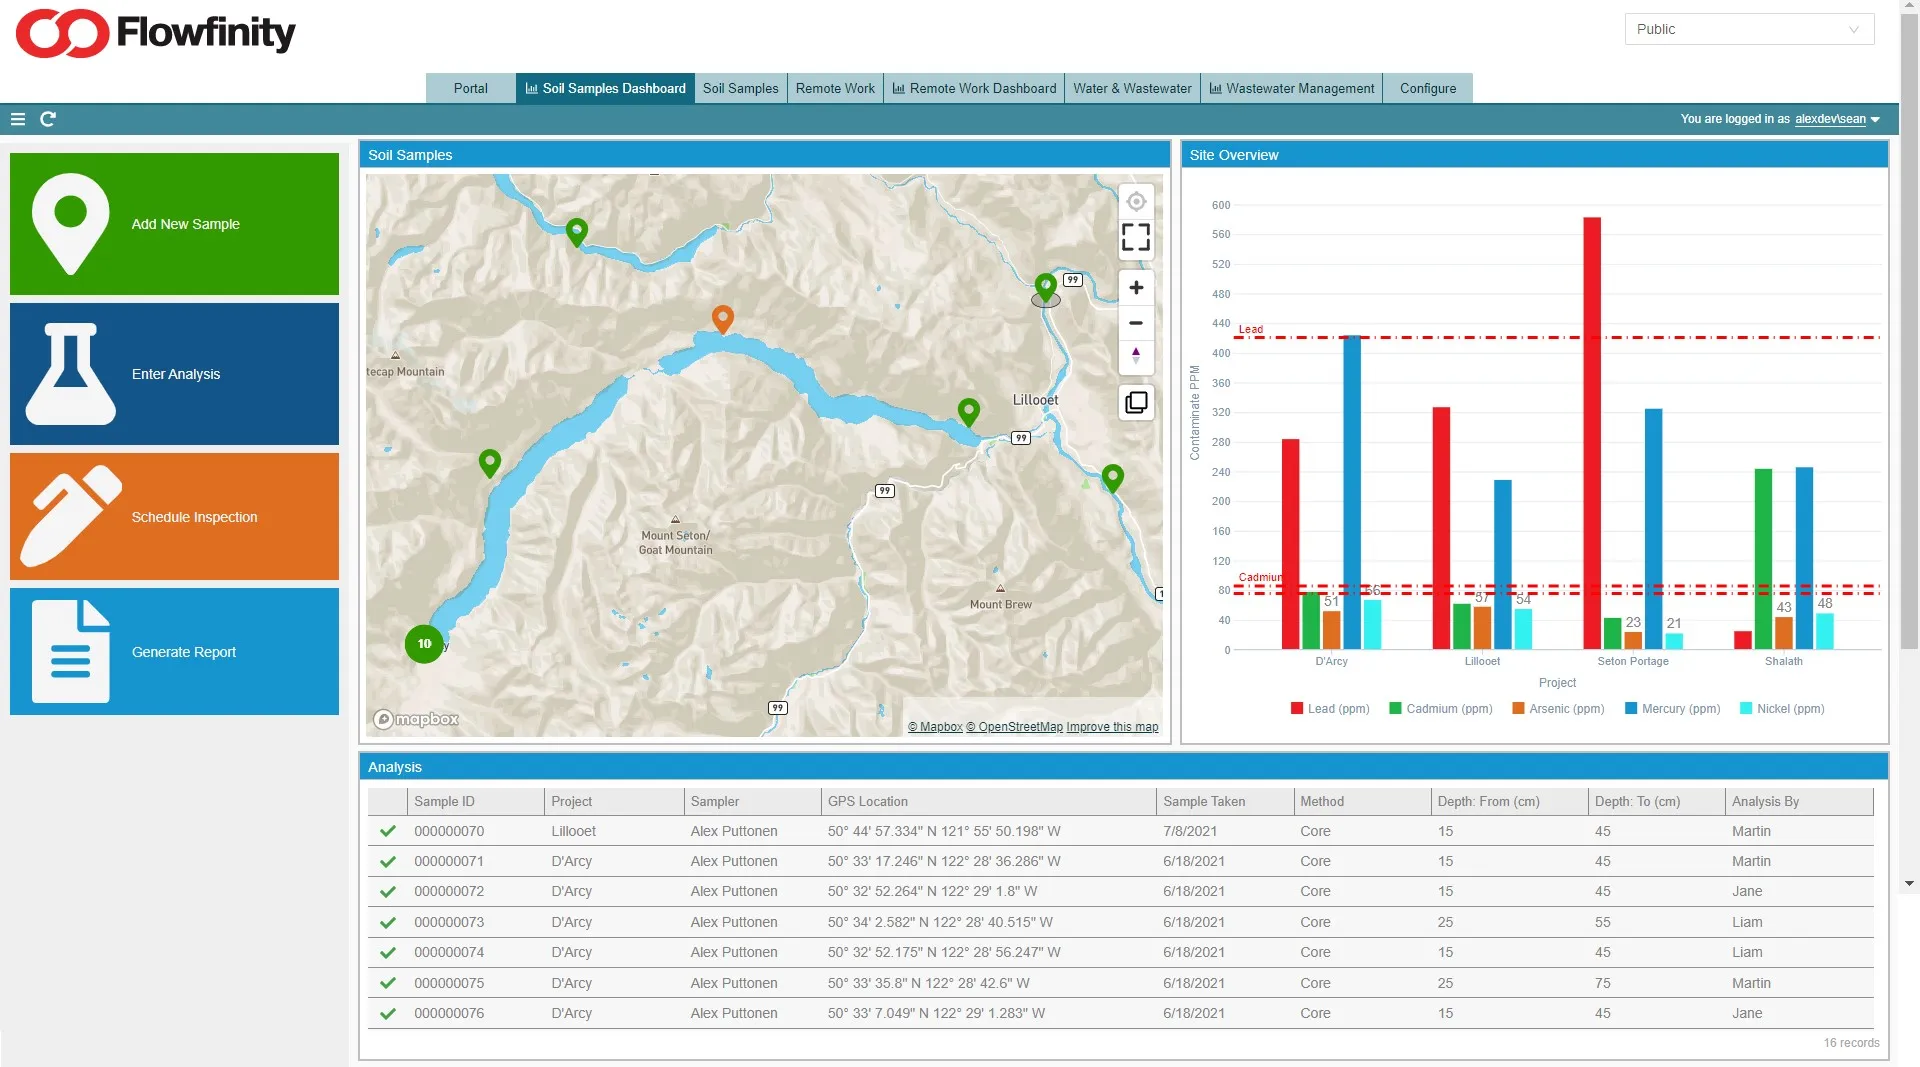This screenshot has height=1067, width=1920.
Task: Open the Public dropdown selector
Action: pyautogui.click(x=1748, y=28)
